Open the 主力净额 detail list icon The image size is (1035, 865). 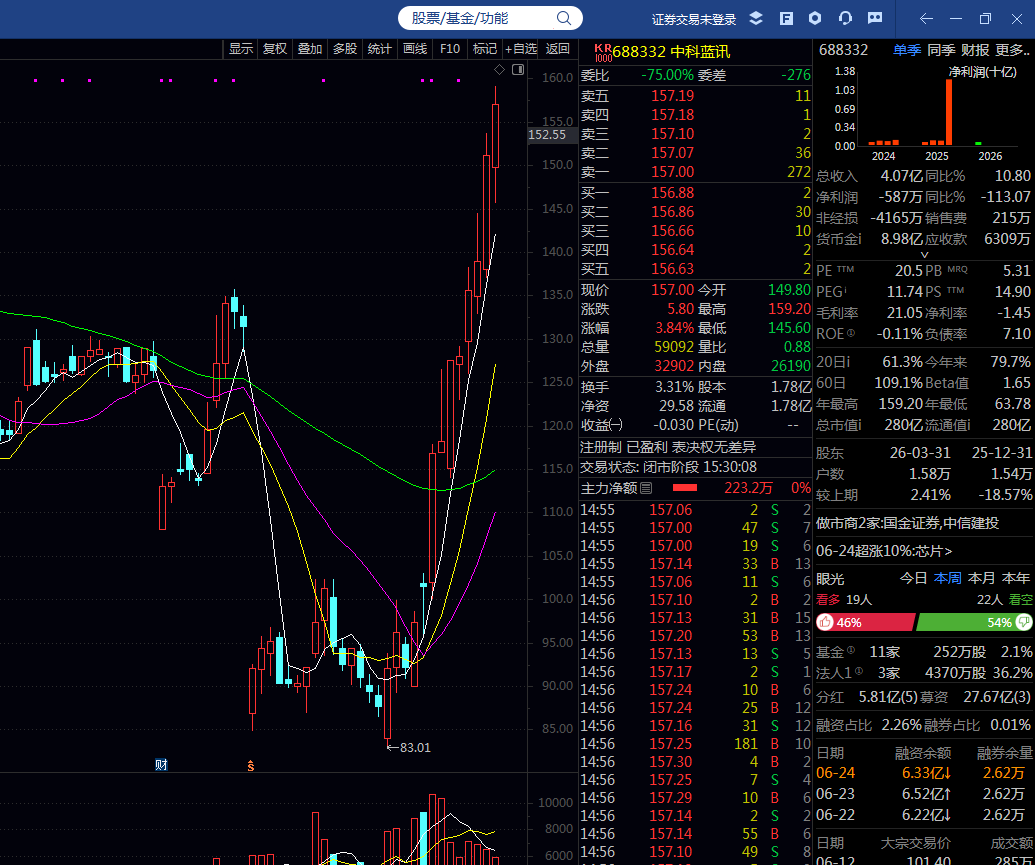point(646,488)
